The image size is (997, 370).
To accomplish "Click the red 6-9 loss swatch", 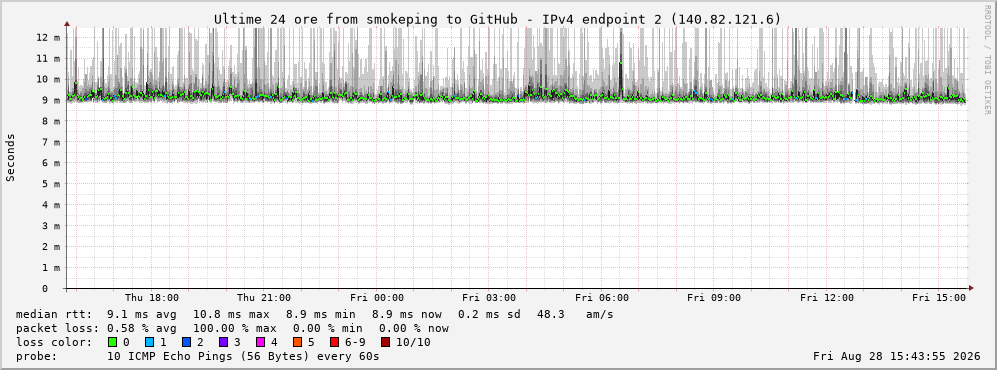I will coord(334,342).
